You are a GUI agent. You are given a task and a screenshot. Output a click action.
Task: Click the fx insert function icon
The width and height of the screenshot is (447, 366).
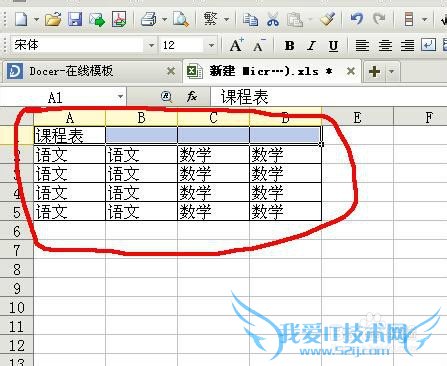192,97
